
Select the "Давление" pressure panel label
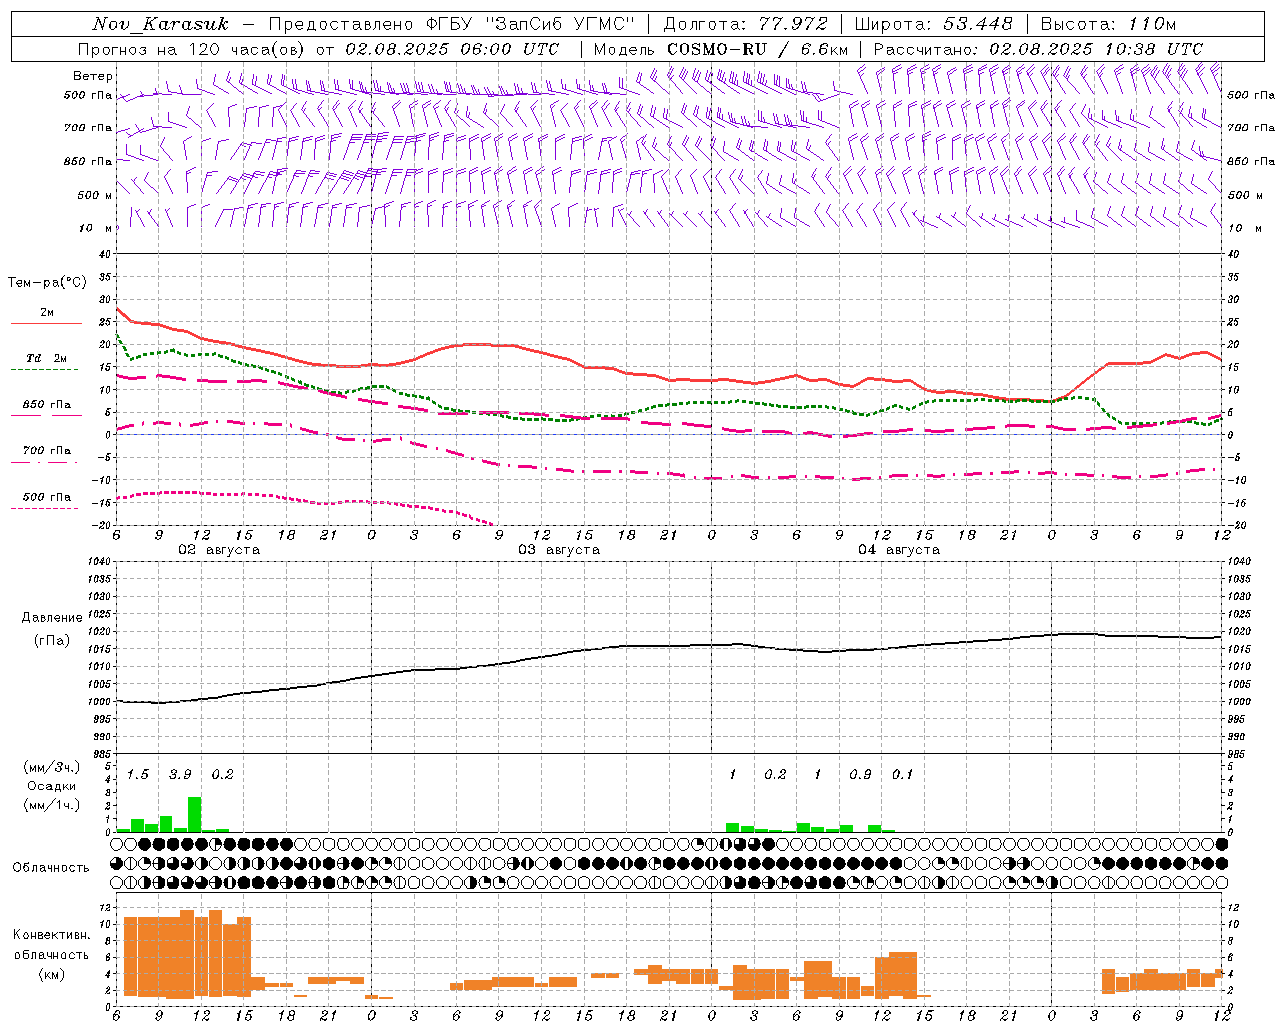(x=52, y=618)
